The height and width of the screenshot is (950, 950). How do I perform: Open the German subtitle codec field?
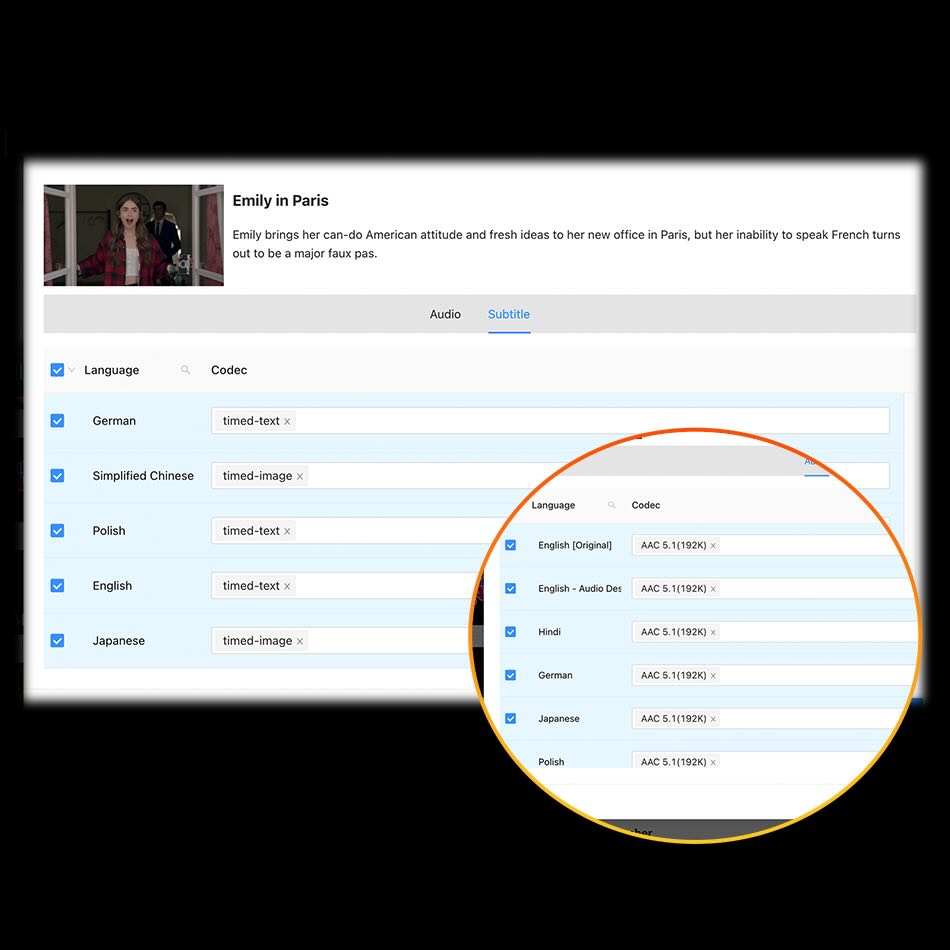(550, 420)
